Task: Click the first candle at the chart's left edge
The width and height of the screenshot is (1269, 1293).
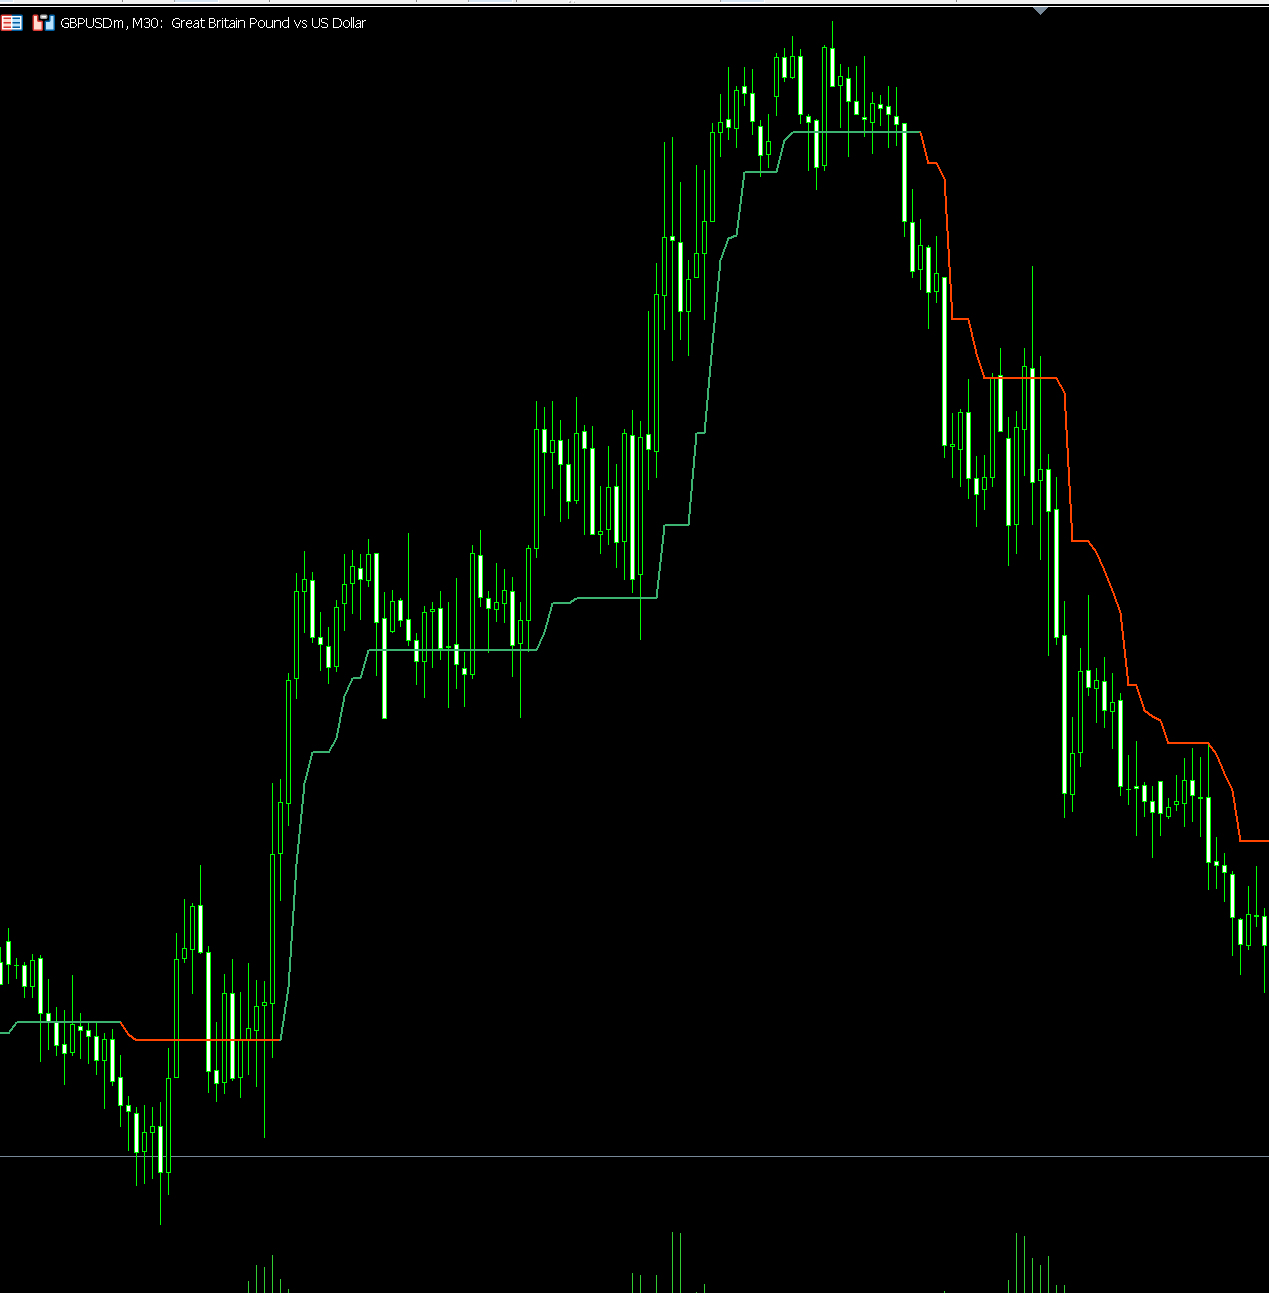Action: [x=2, y=972]
